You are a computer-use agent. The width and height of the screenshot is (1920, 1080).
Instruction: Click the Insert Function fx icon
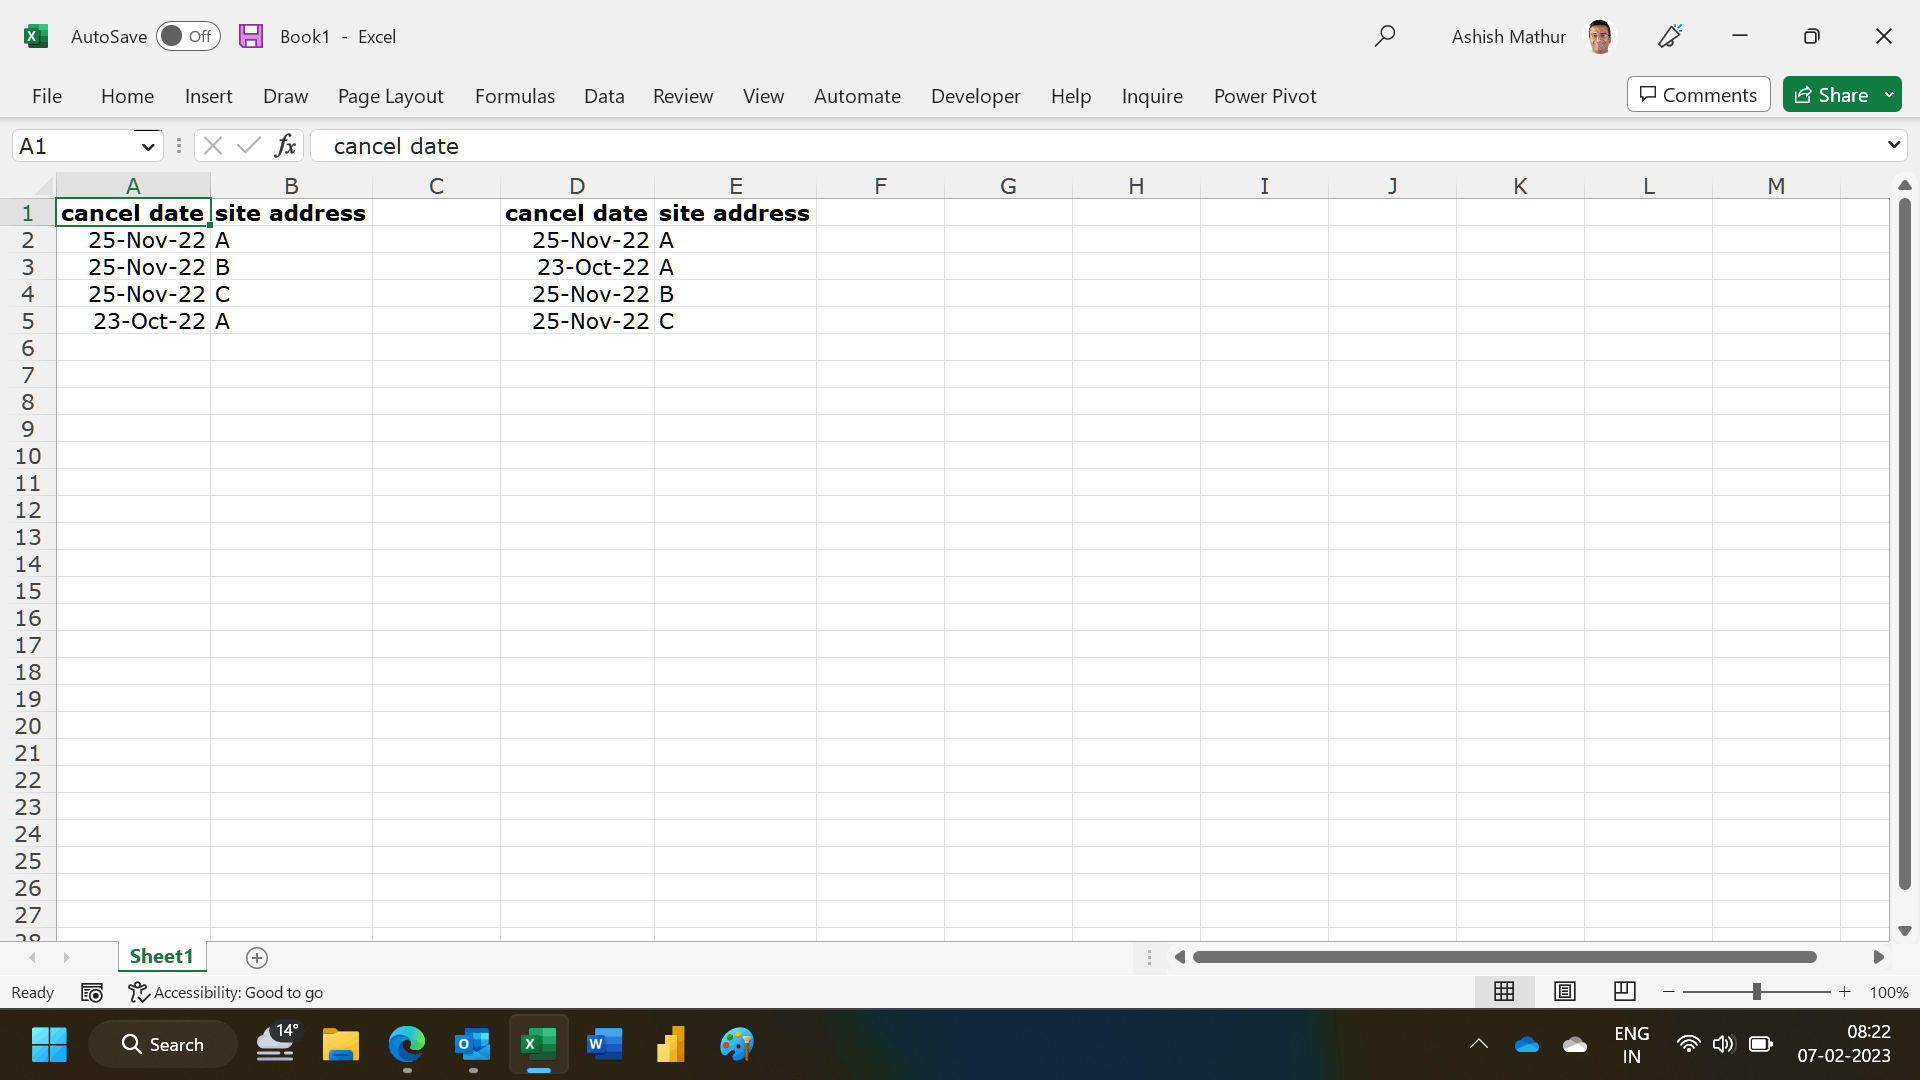pos(285,146)
